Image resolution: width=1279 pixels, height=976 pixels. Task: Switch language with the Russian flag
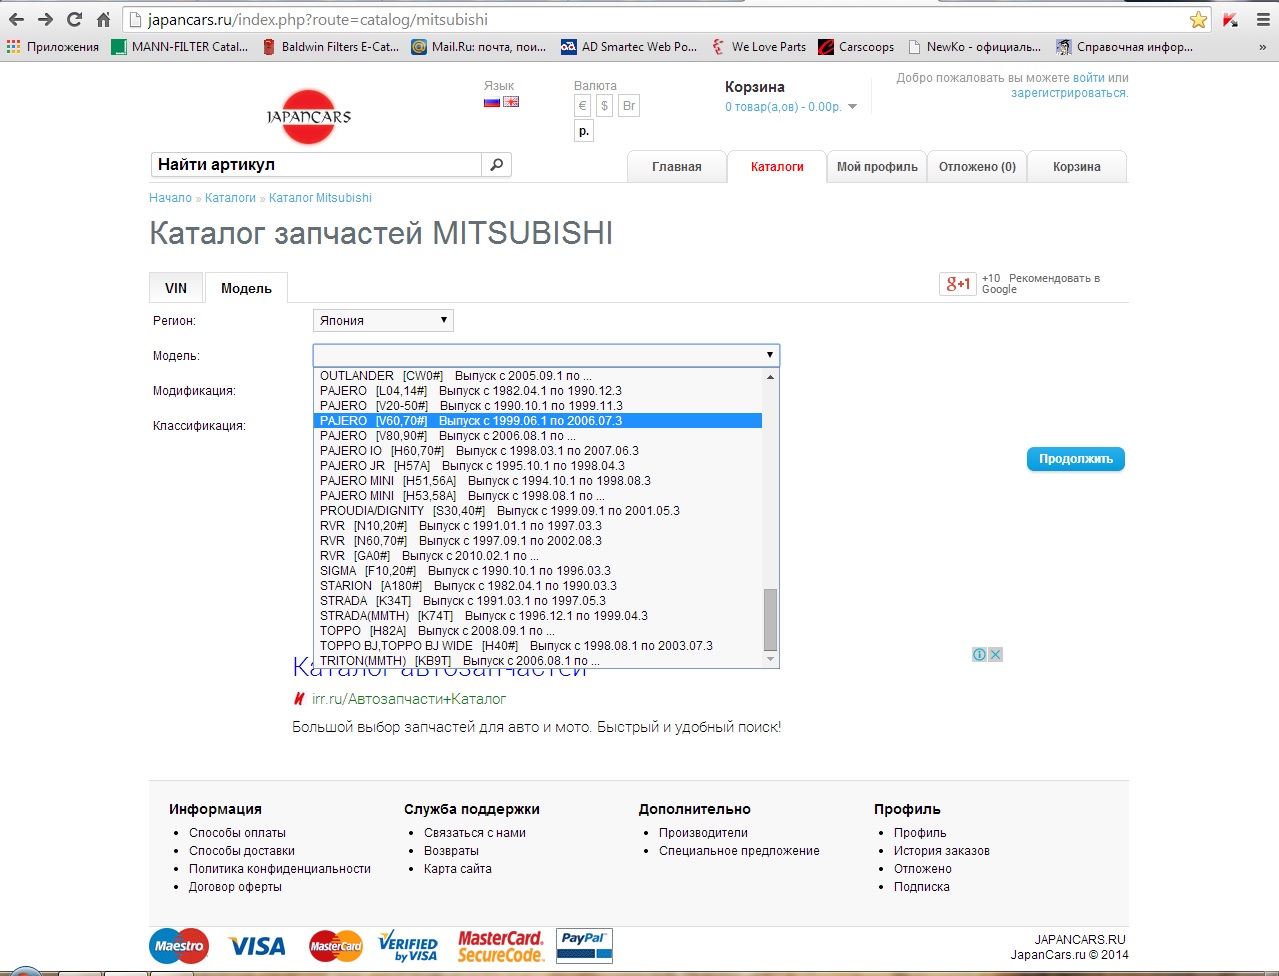point(492,102)
